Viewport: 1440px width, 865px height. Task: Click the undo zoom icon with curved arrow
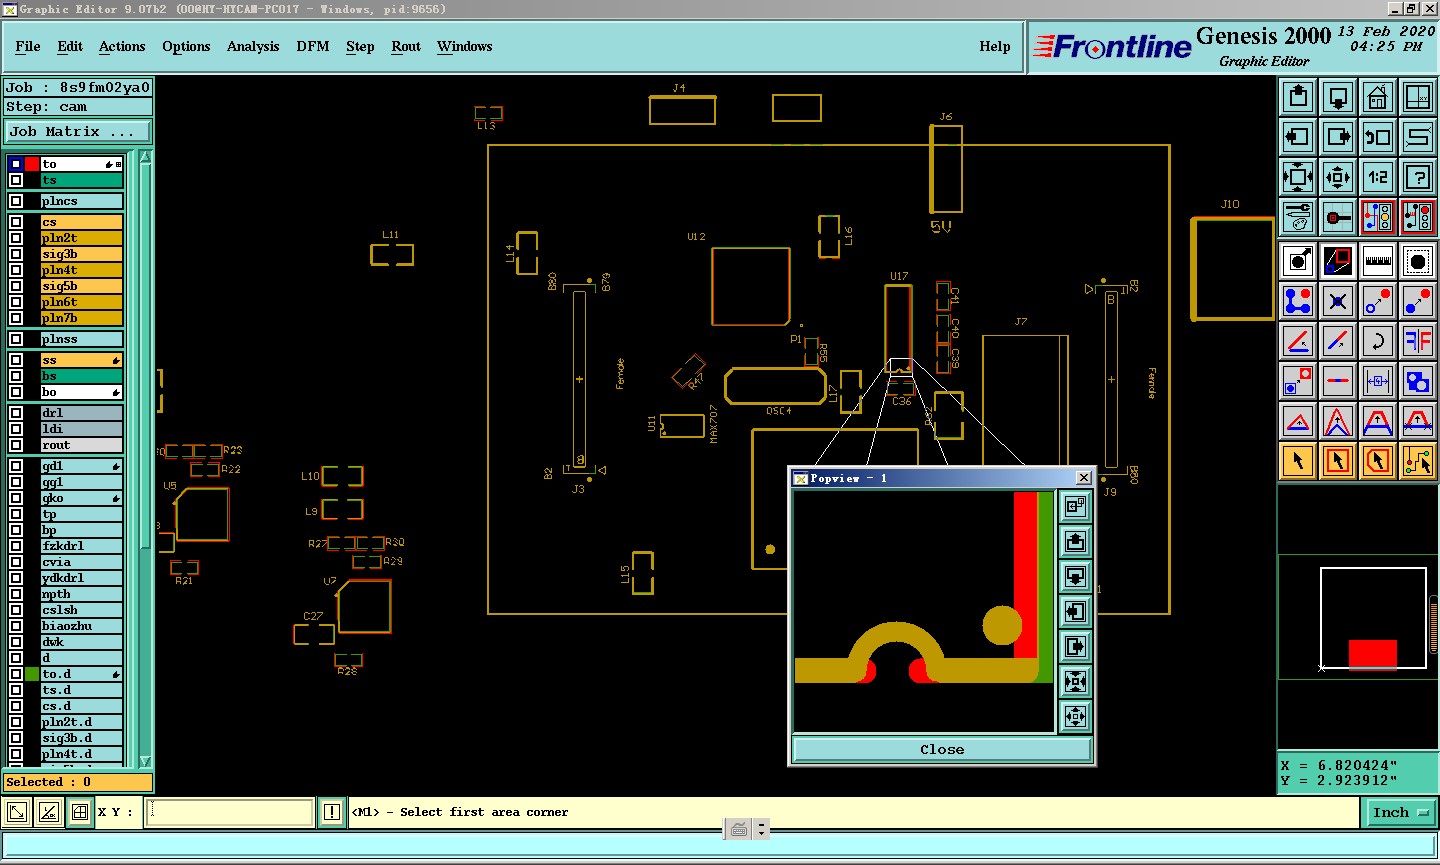1377,137
